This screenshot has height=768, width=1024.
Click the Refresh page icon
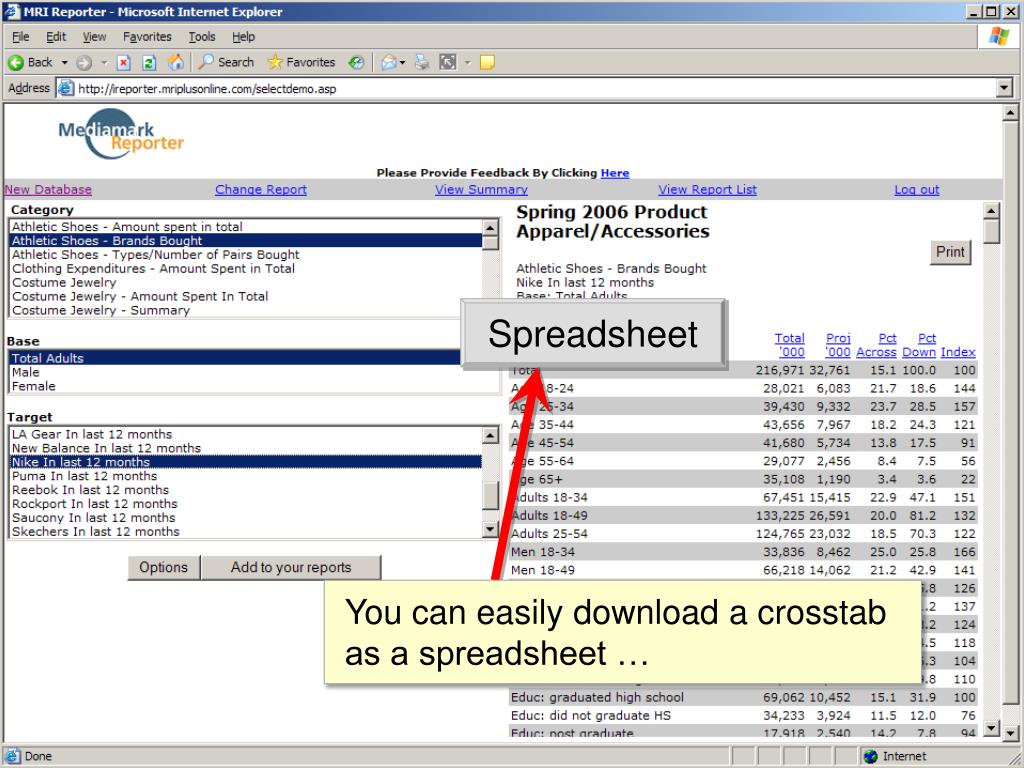pyautogui.click(x=149, y=63)
